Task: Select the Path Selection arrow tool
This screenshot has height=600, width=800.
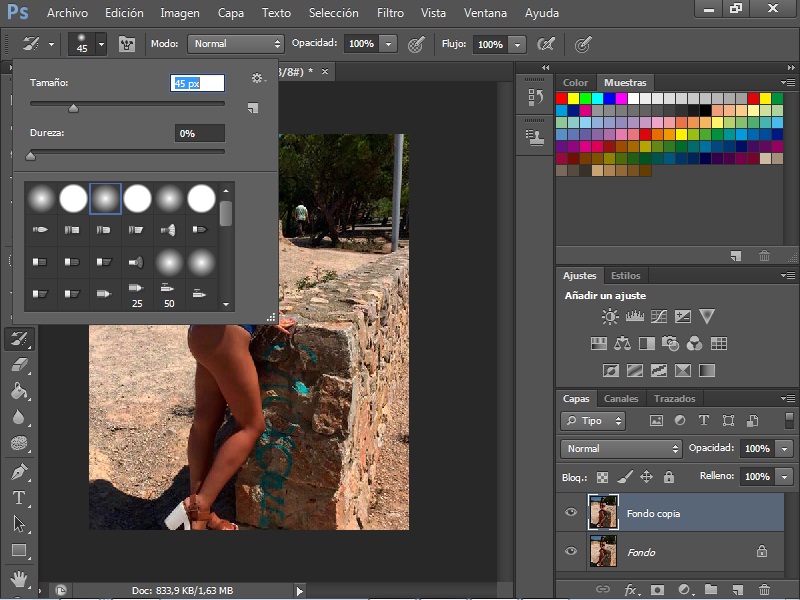Action: pyautogui.click(x=19, y=524)
